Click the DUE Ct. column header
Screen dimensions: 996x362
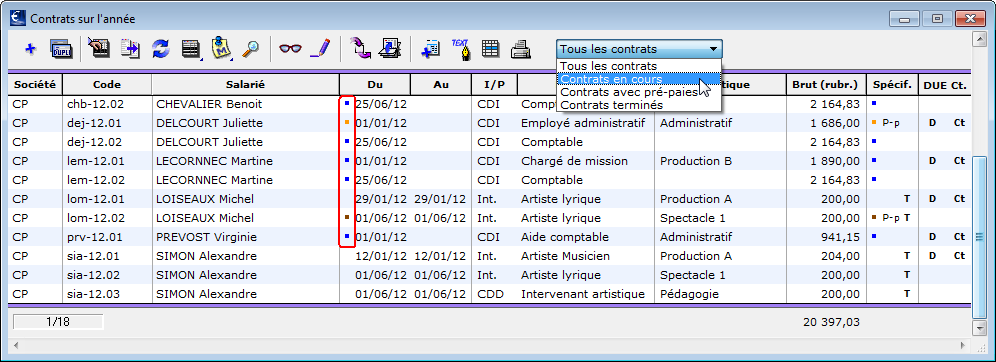(x=945, y=84)
